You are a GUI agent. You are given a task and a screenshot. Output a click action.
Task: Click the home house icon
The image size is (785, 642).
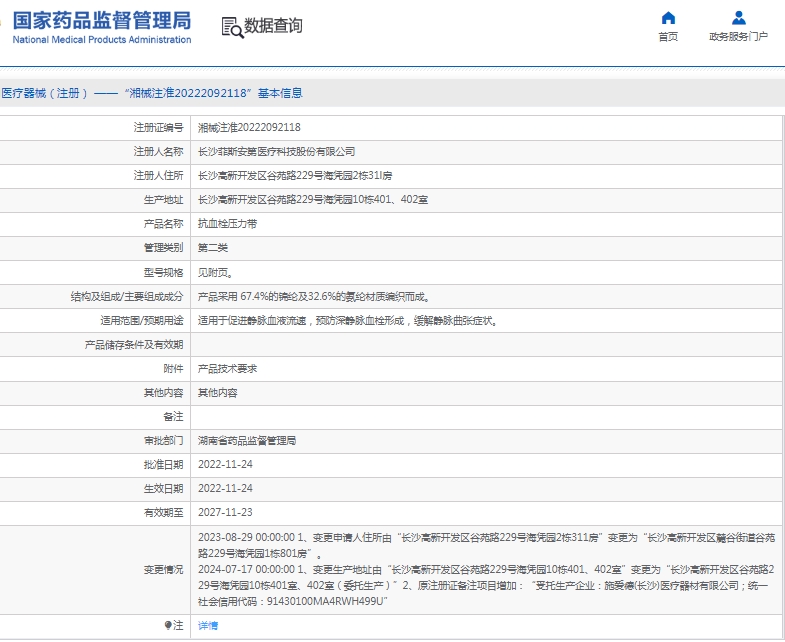(x=668, y=19)
